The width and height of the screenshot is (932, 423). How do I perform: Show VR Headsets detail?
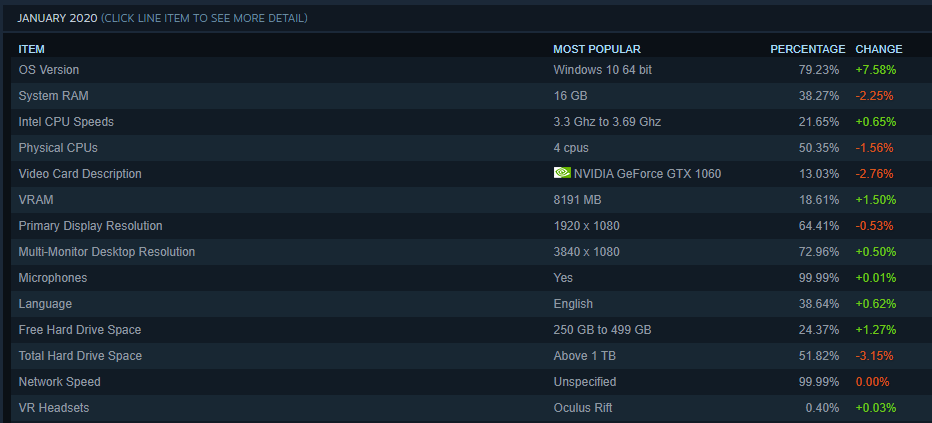tap(52, 408)
